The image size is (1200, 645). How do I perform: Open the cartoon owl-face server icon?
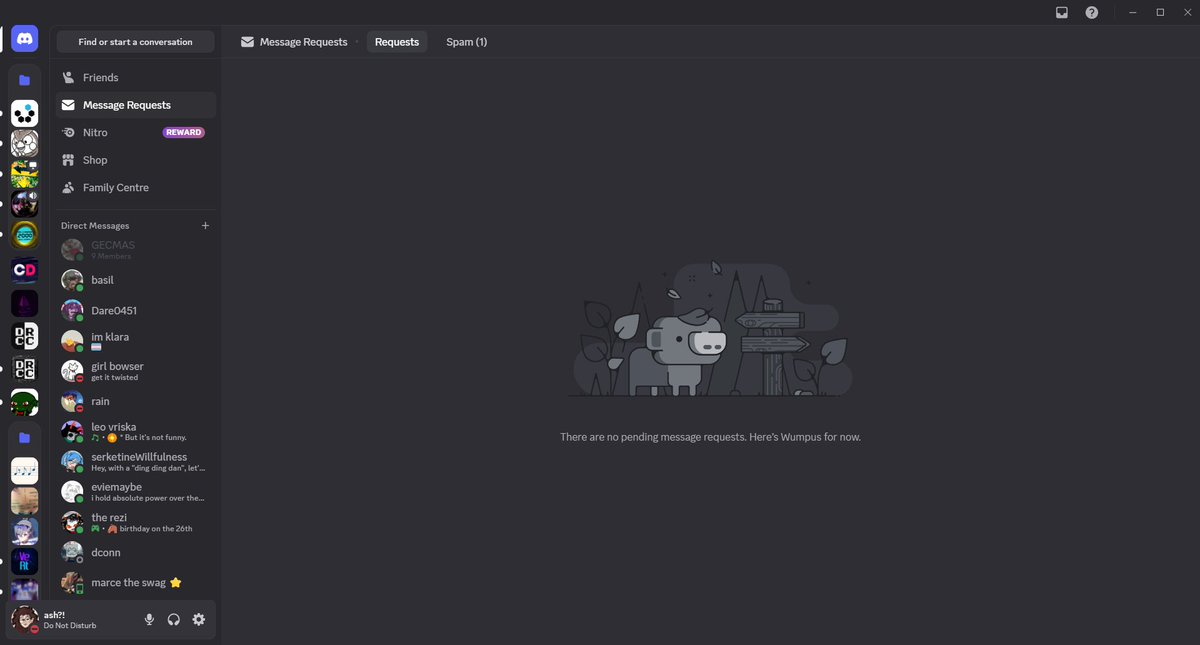click(25, 144)
